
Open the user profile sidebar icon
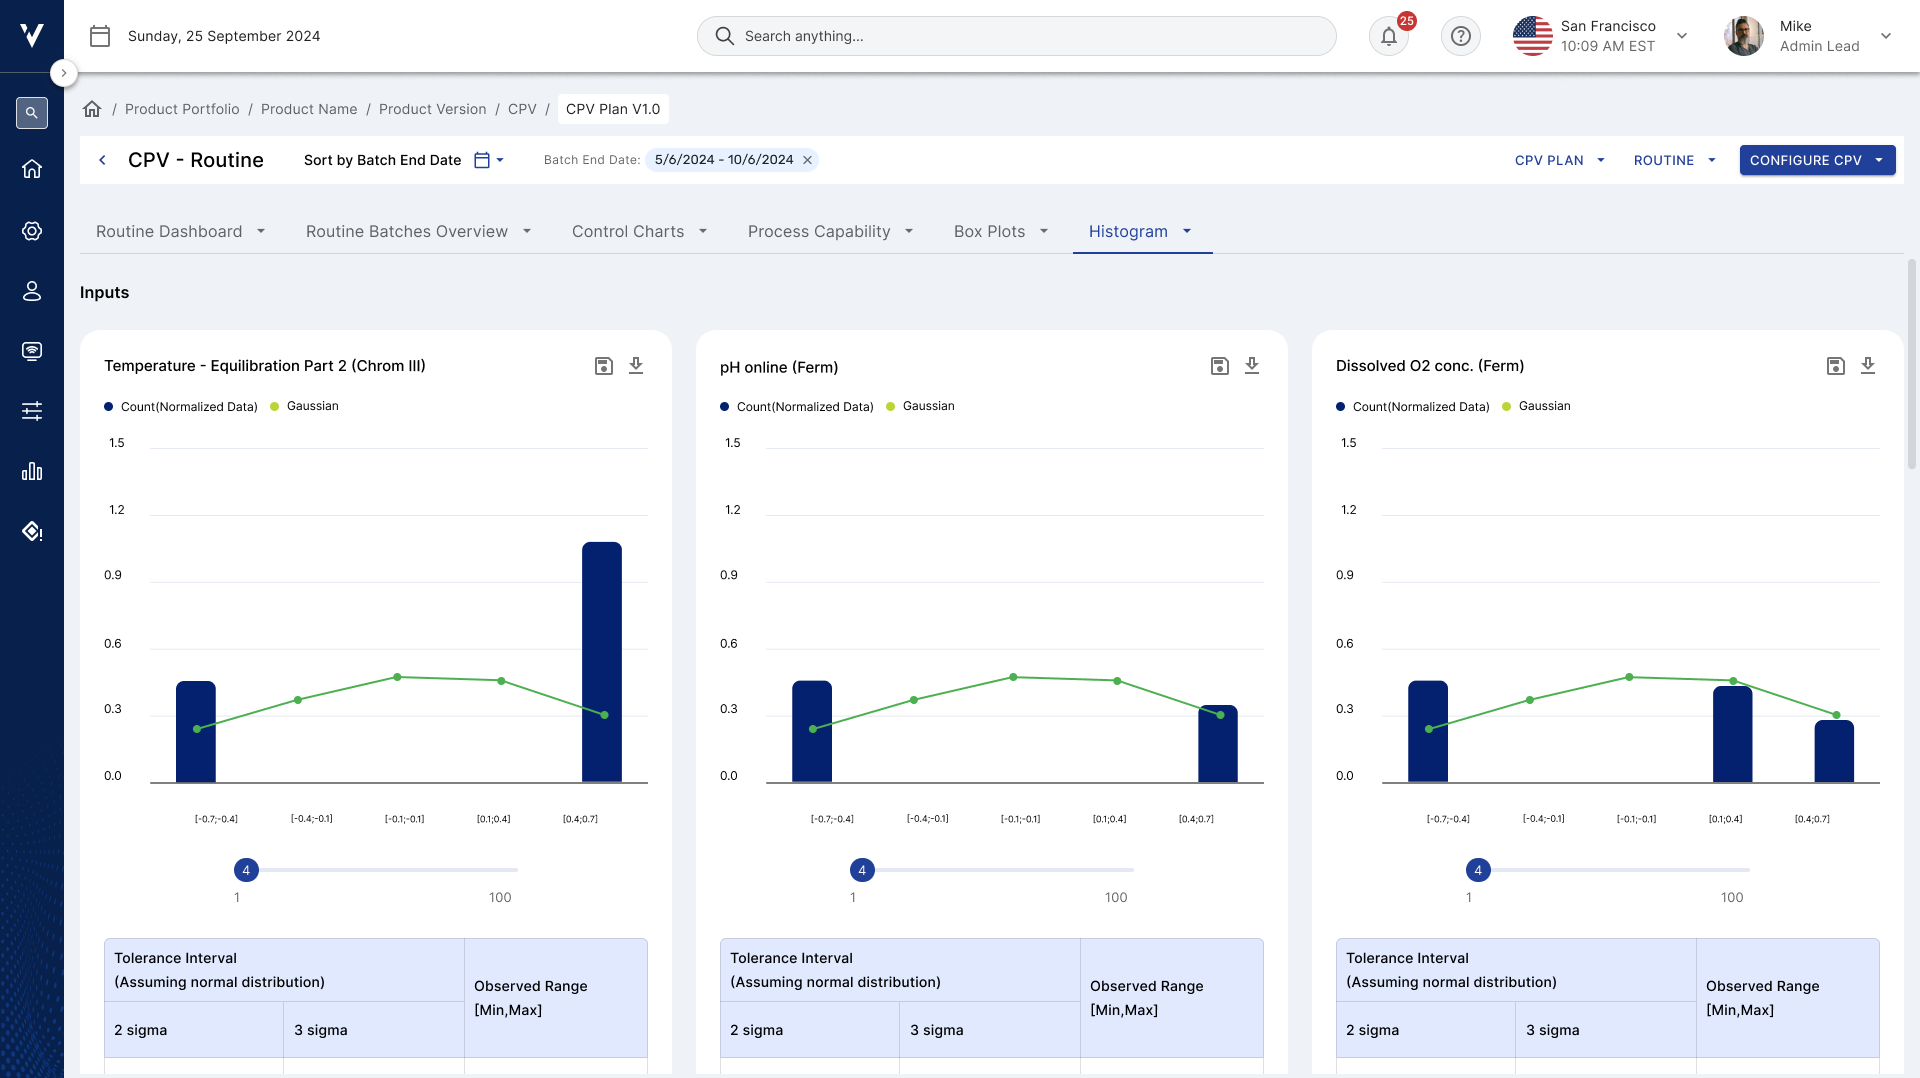tap(32, 291)
